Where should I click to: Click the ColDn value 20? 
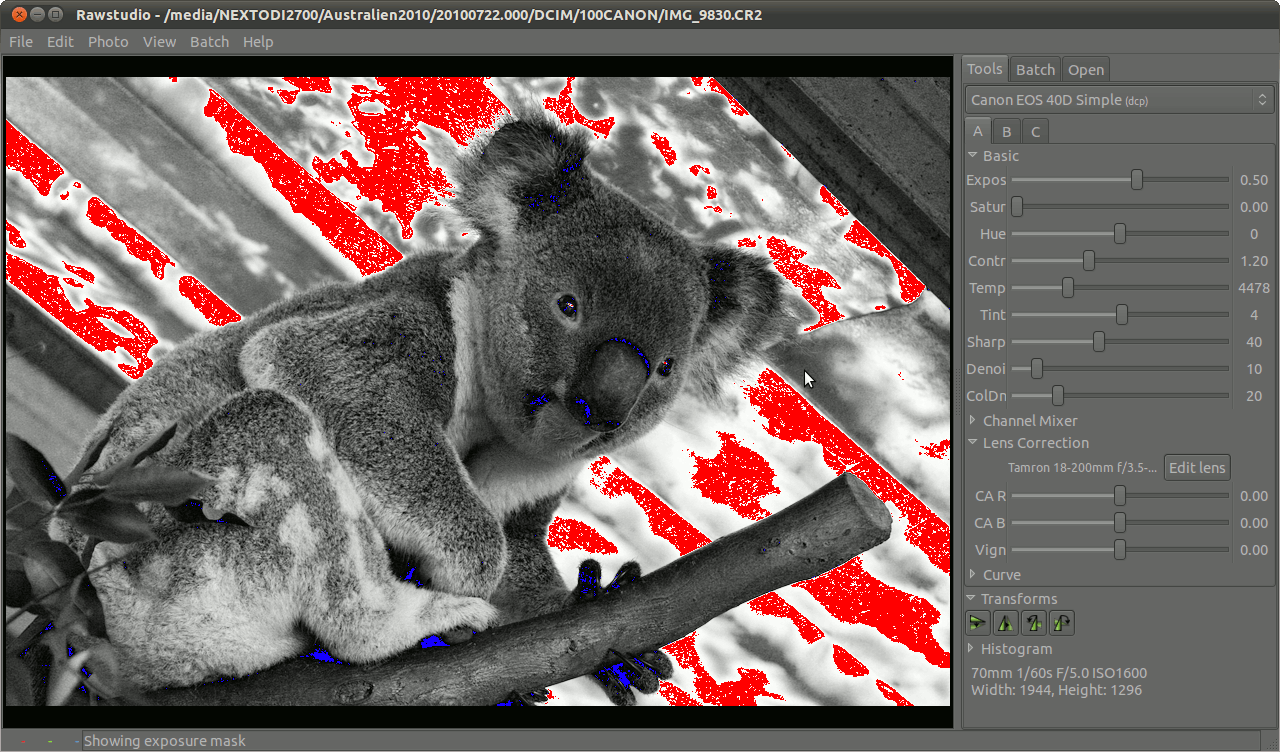point(1254,396)
